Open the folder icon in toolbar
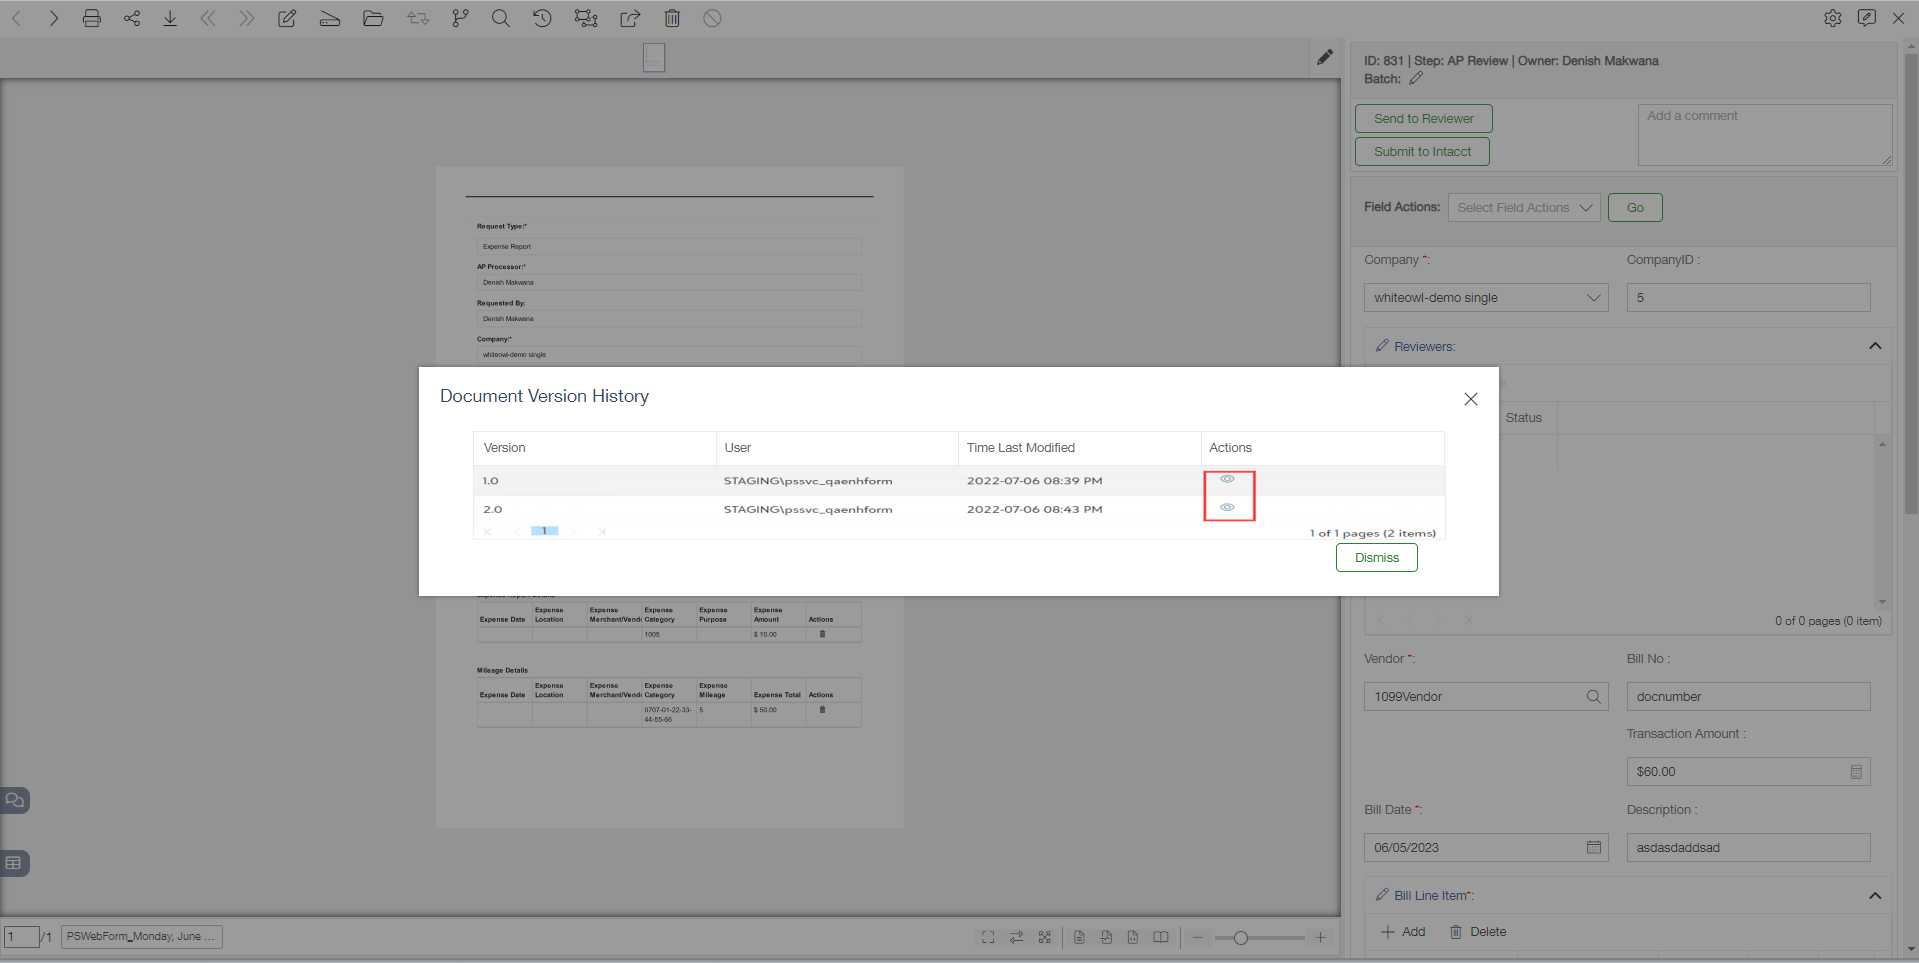 [x=373, y=18]
